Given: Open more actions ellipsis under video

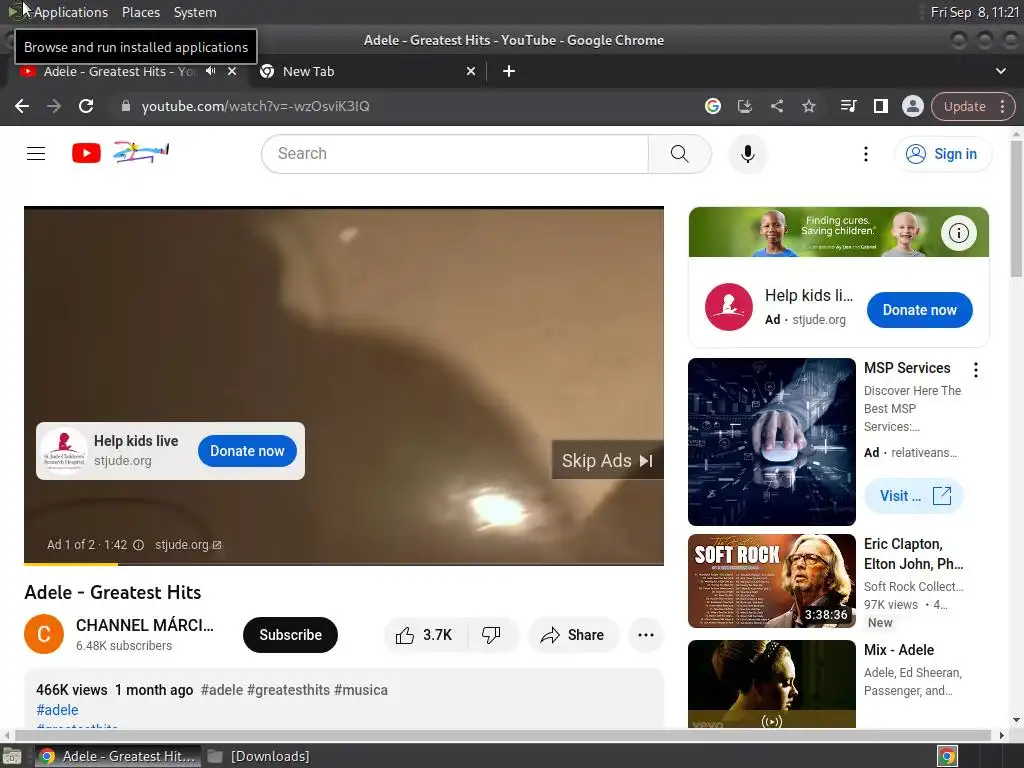Looking at the screenshot, I should pyautogui.click(x=645, y=635).
